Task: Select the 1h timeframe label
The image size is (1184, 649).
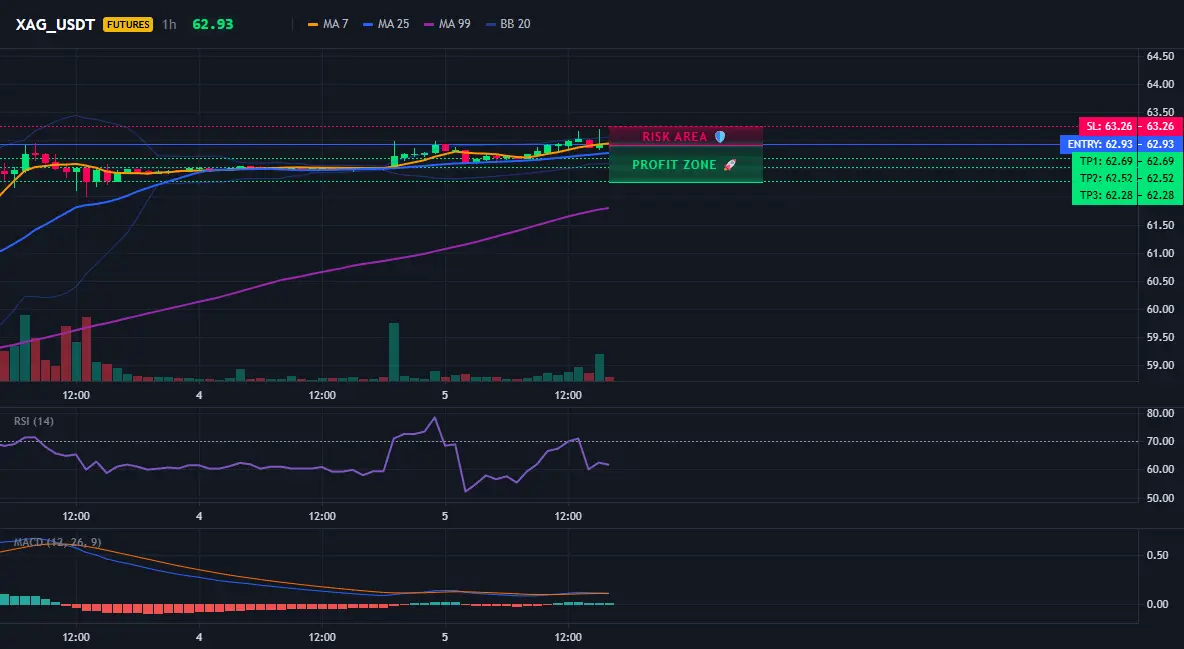Action: point(169,24)
